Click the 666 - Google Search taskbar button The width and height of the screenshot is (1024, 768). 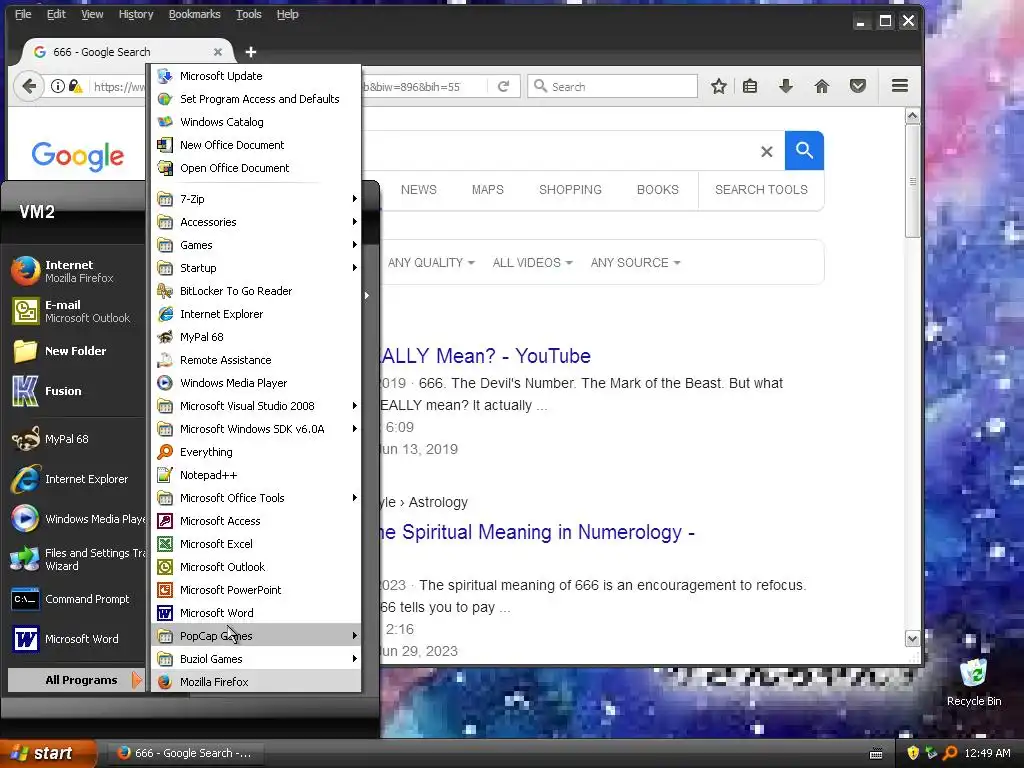[184, 753]
